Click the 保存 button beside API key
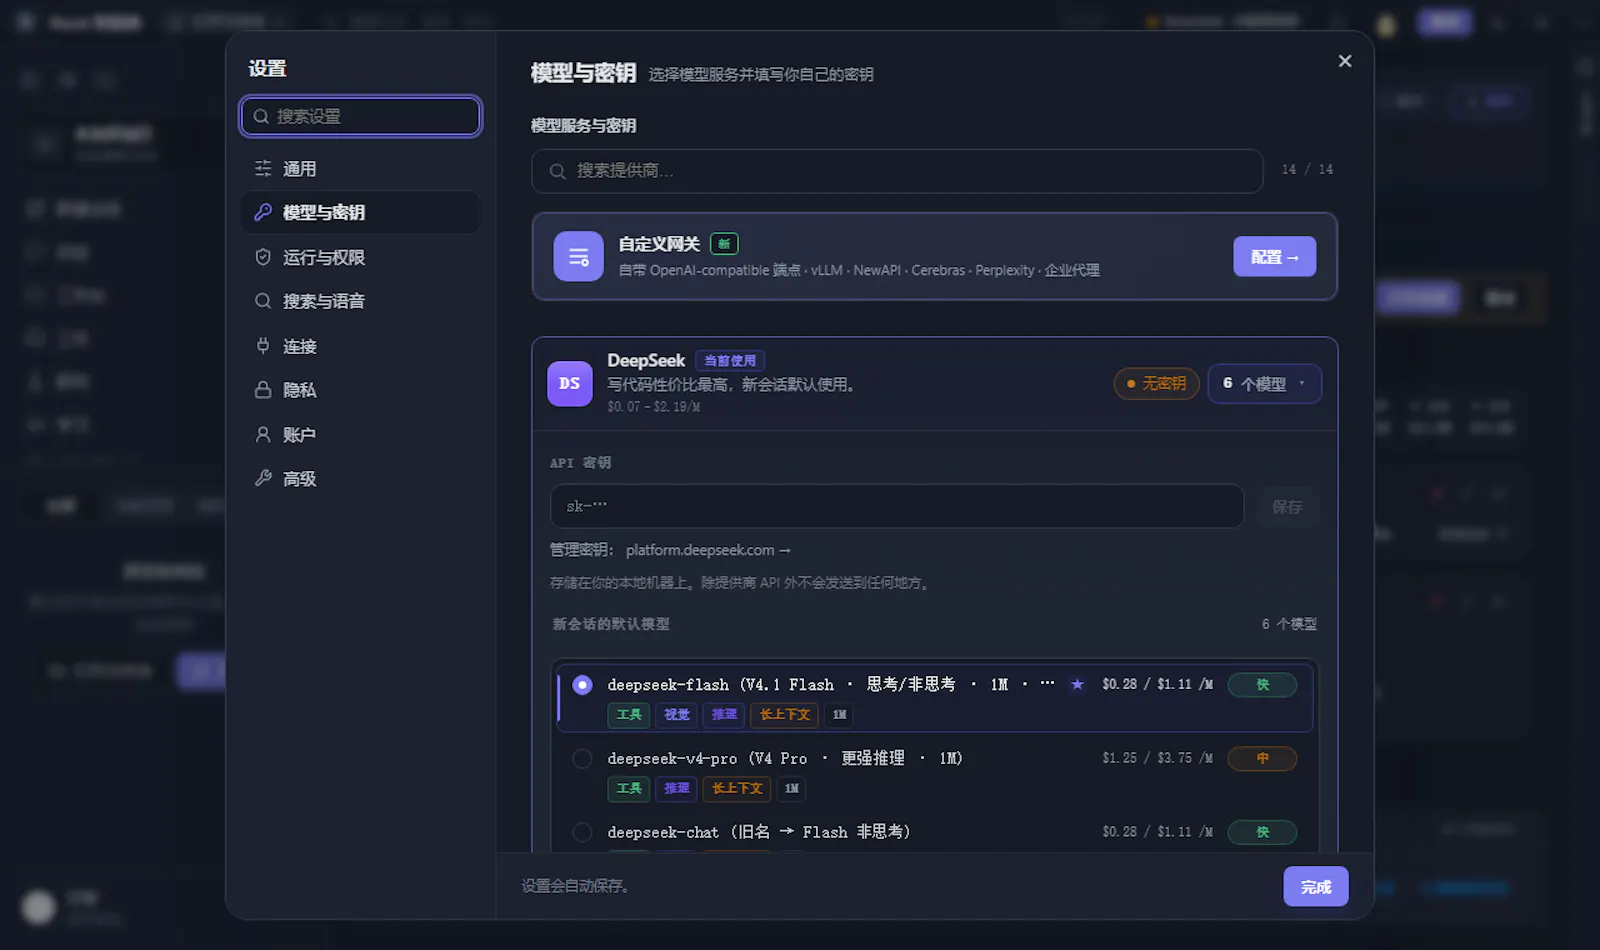 click(1287, 507)
